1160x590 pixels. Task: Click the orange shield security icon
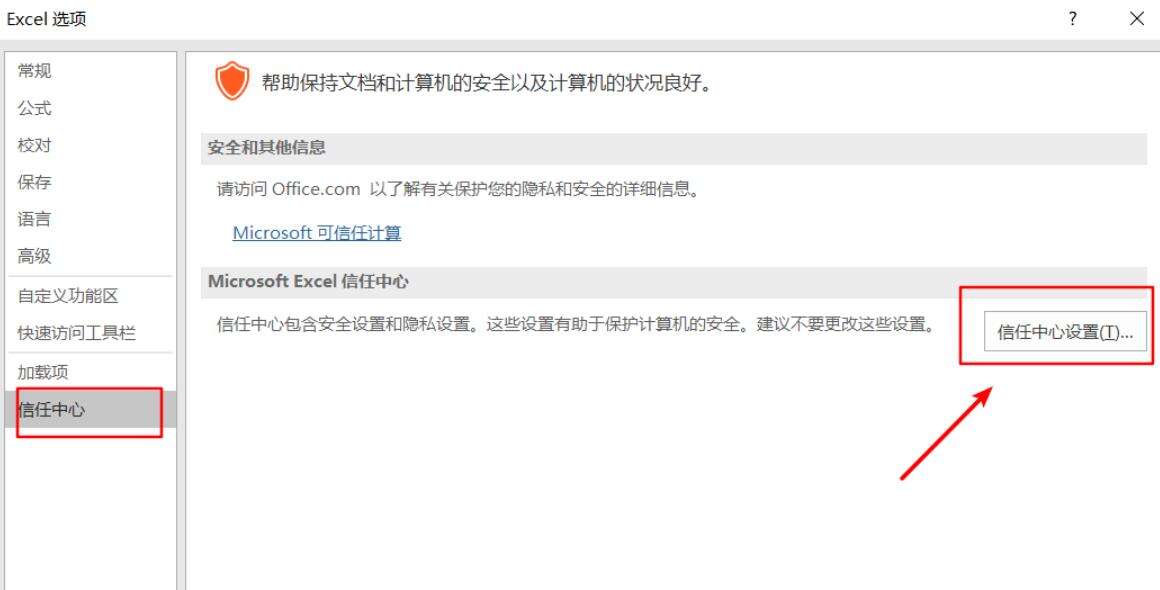tap(232, 81)
